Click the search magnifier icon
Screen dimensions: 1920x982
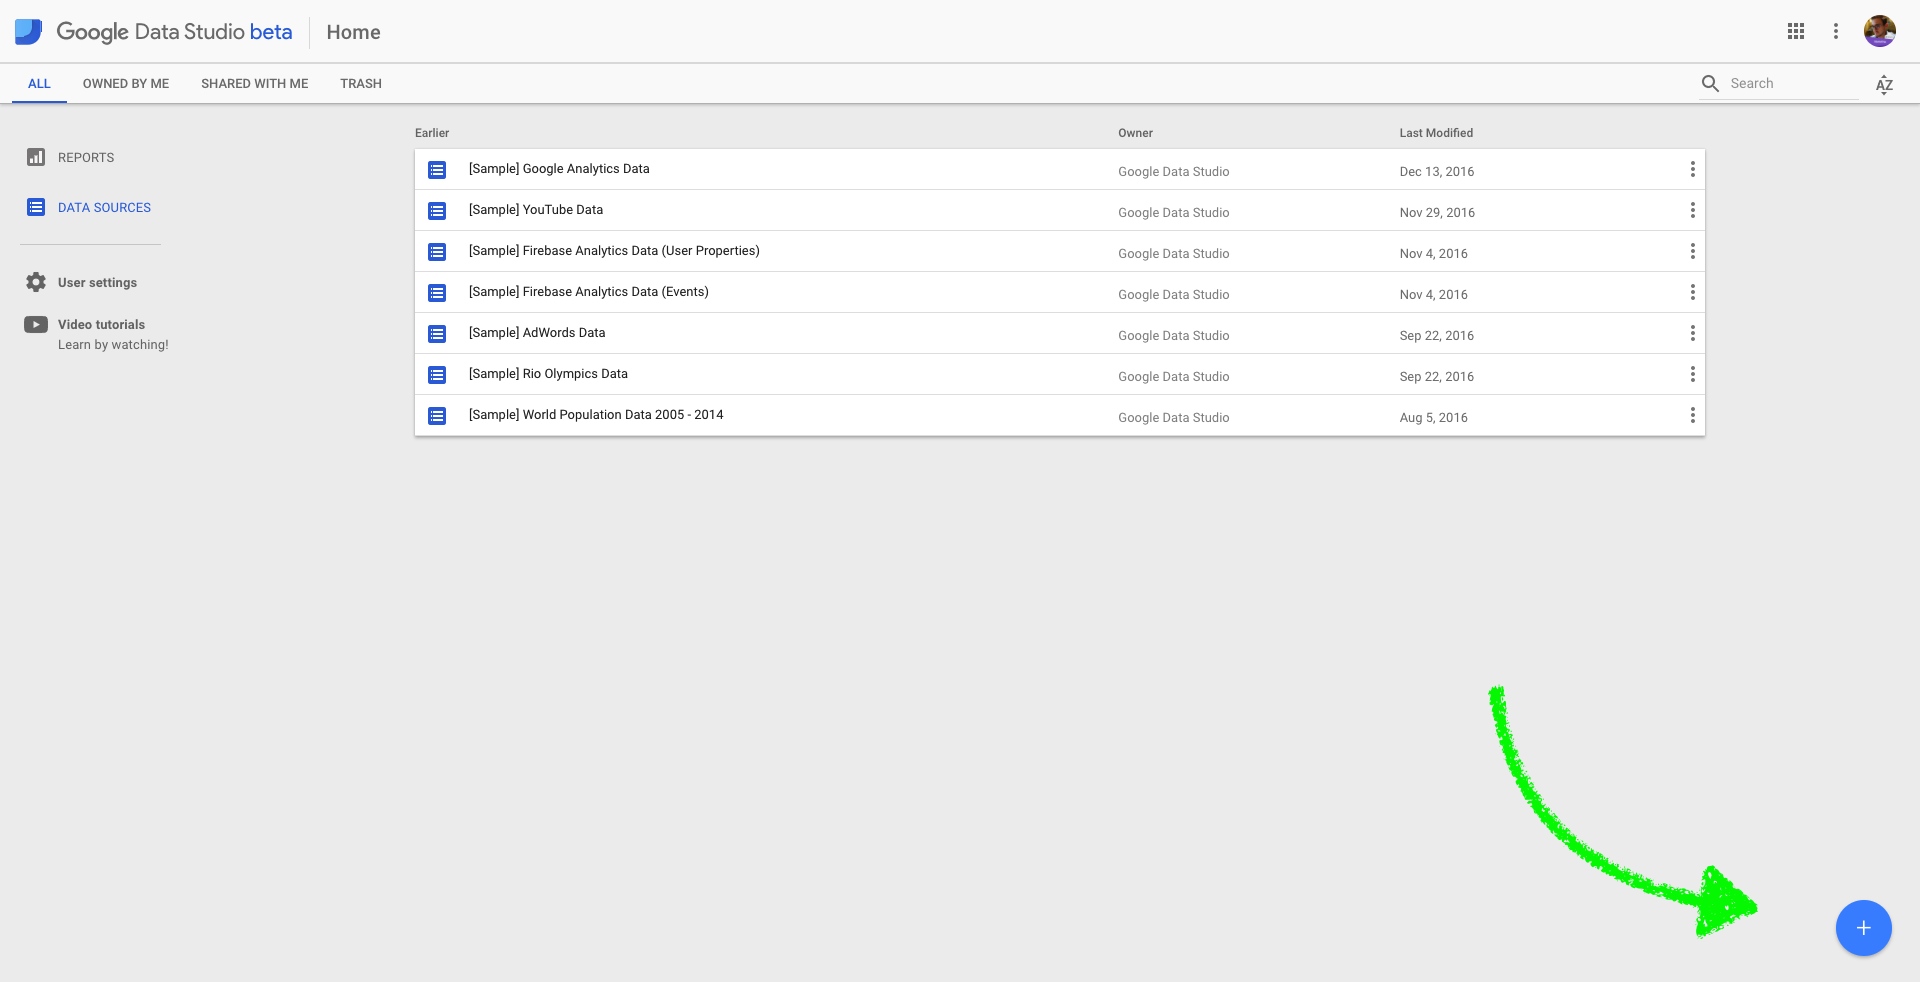tap(1711, 84)
